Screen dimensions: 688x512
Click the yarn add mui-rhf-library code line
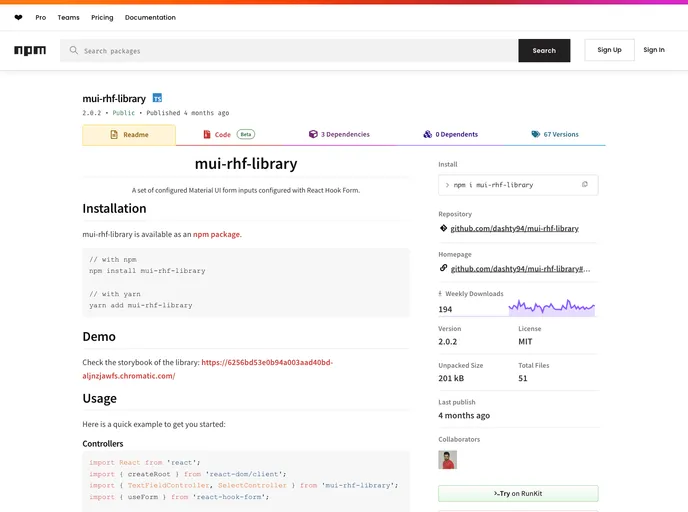click(x=141, y=305)
